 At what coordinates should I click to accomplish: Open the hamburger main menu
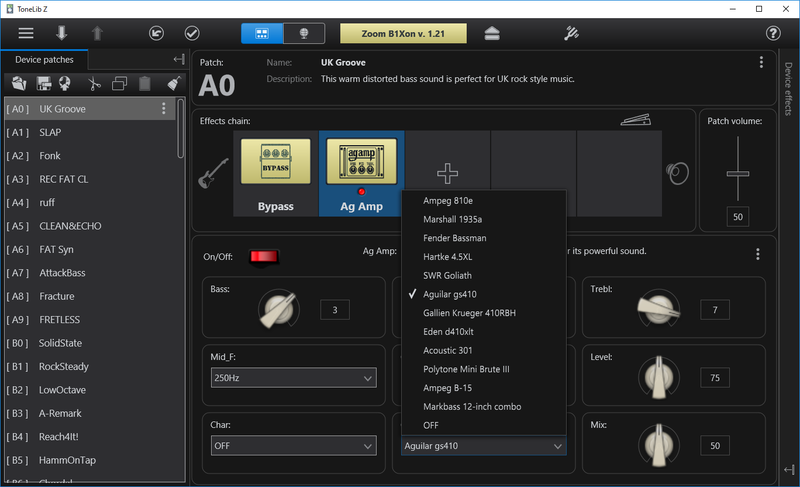coord(26,34)
